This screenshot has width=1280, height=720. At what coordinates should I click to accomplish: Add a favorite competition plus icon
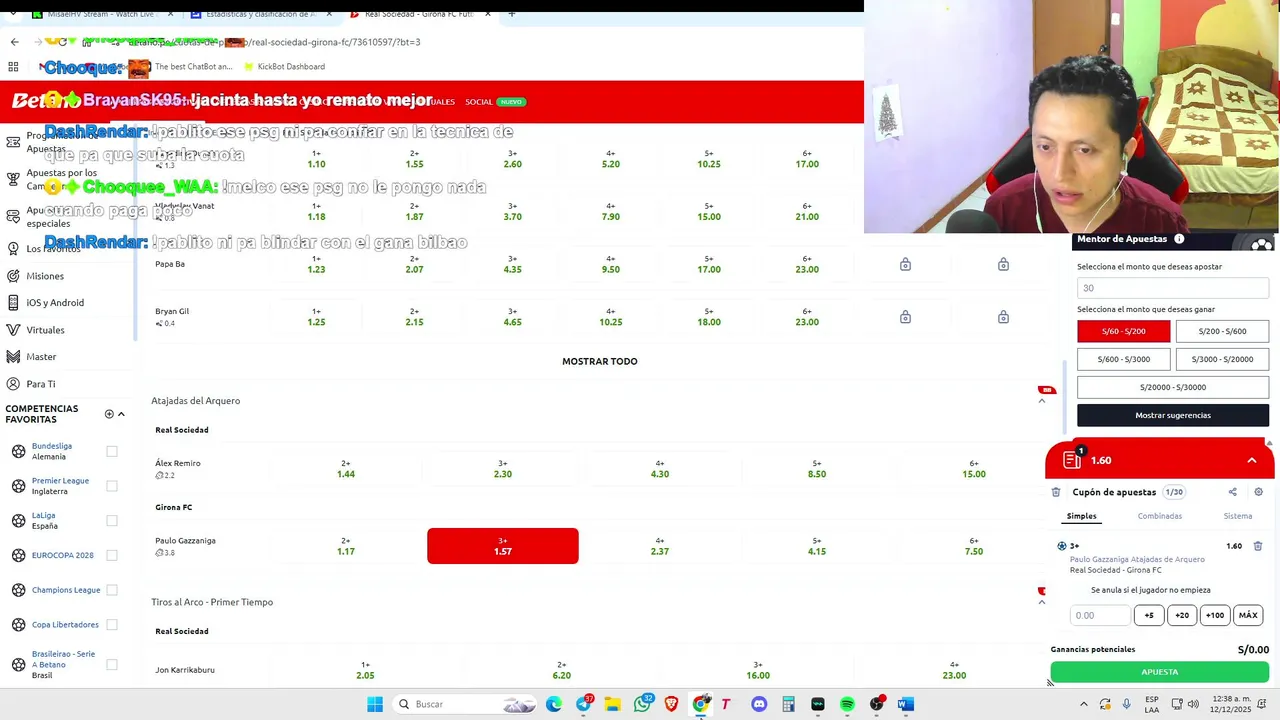coord(109,414)
